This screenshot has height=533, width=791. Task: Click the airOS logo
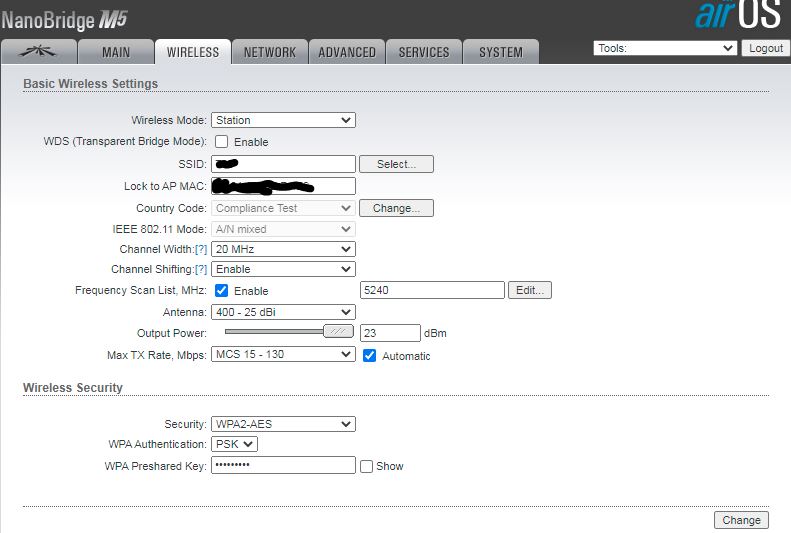click(738, 17)
